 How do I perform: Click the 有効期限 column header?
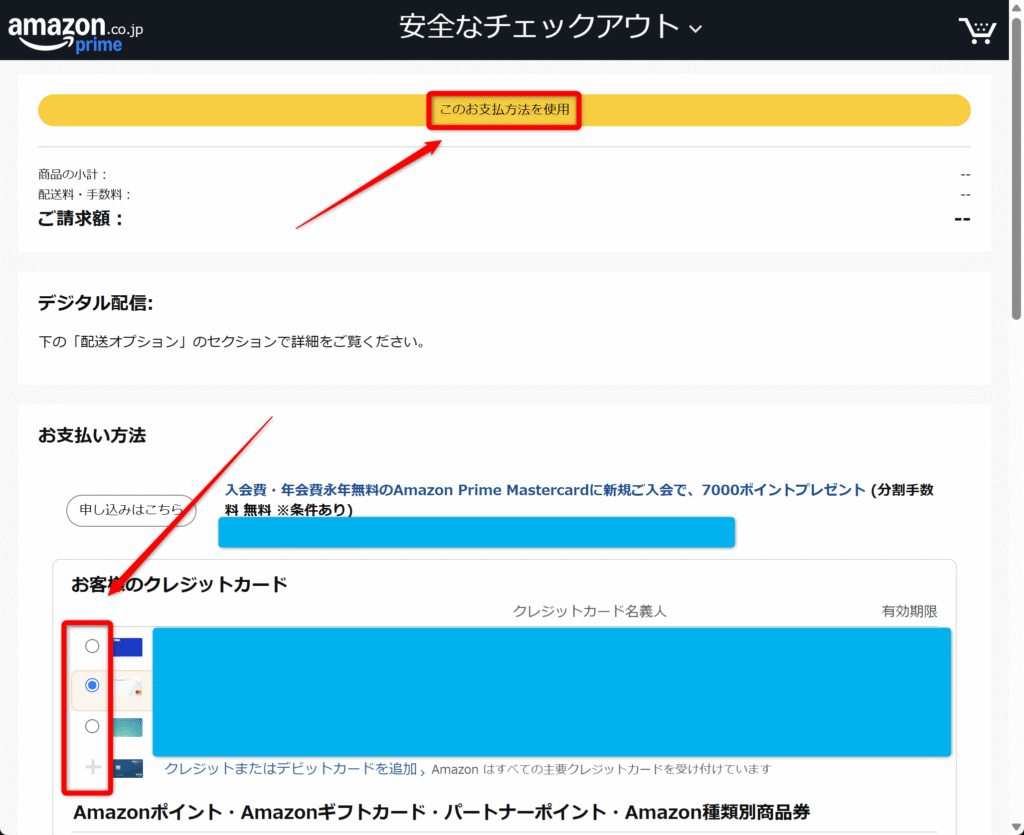[x=909, y=611]
